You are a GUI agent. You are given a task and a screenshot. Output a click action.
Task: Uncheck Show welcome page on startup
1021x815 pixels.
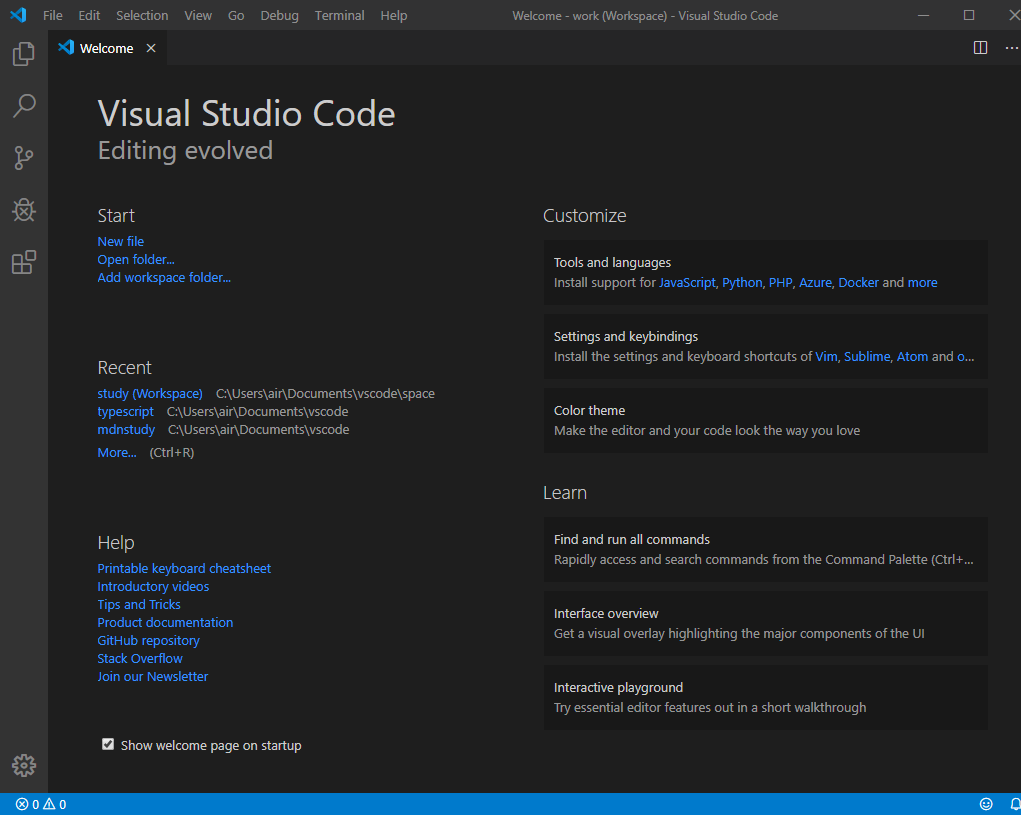107,744
